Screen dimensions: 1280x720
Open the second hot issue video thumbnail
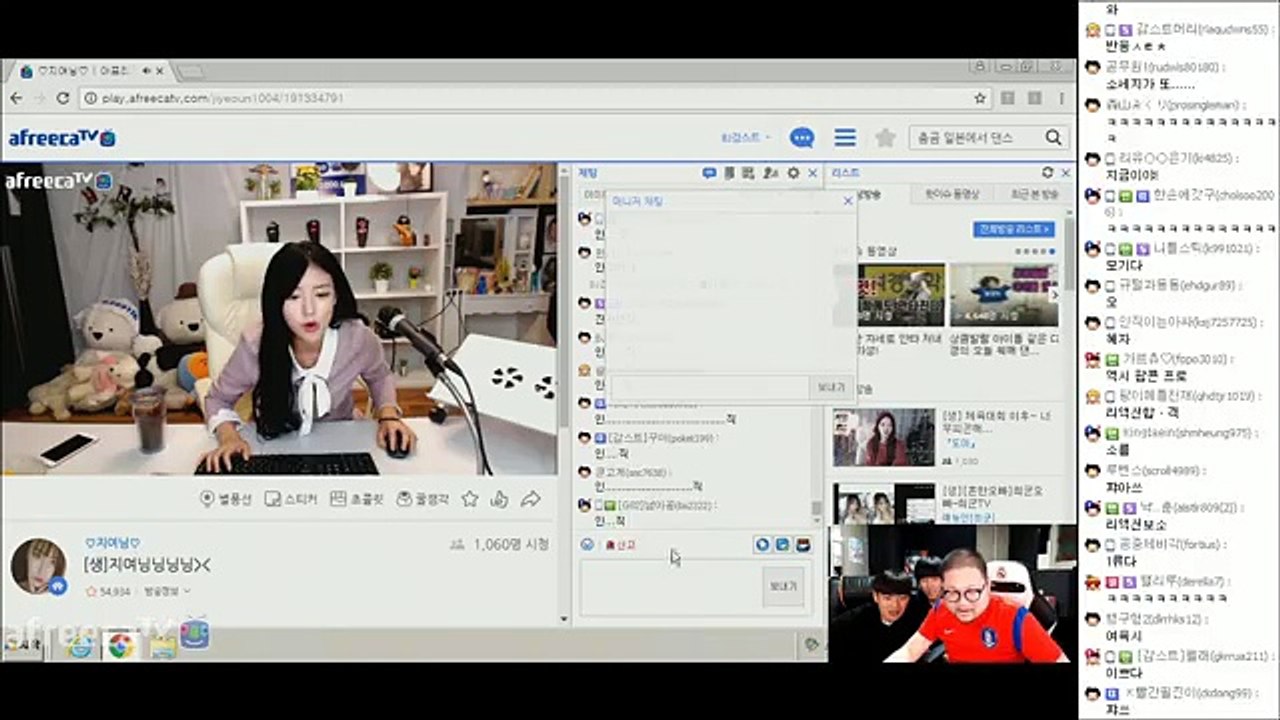point(1005,295)
